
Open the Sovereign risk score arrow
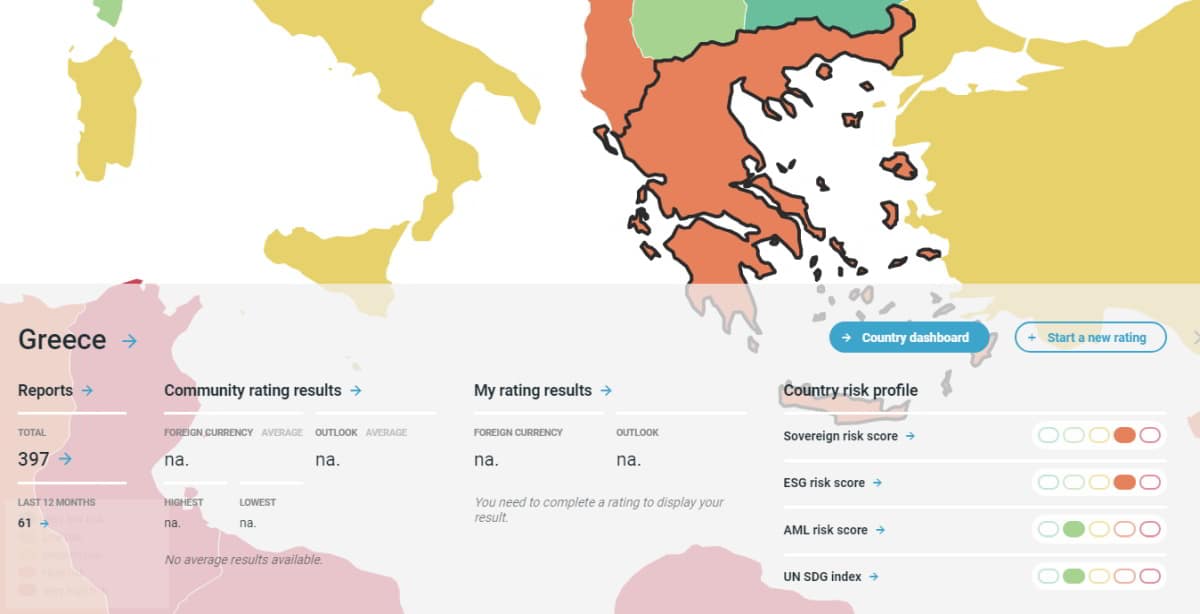pos(910,436)
